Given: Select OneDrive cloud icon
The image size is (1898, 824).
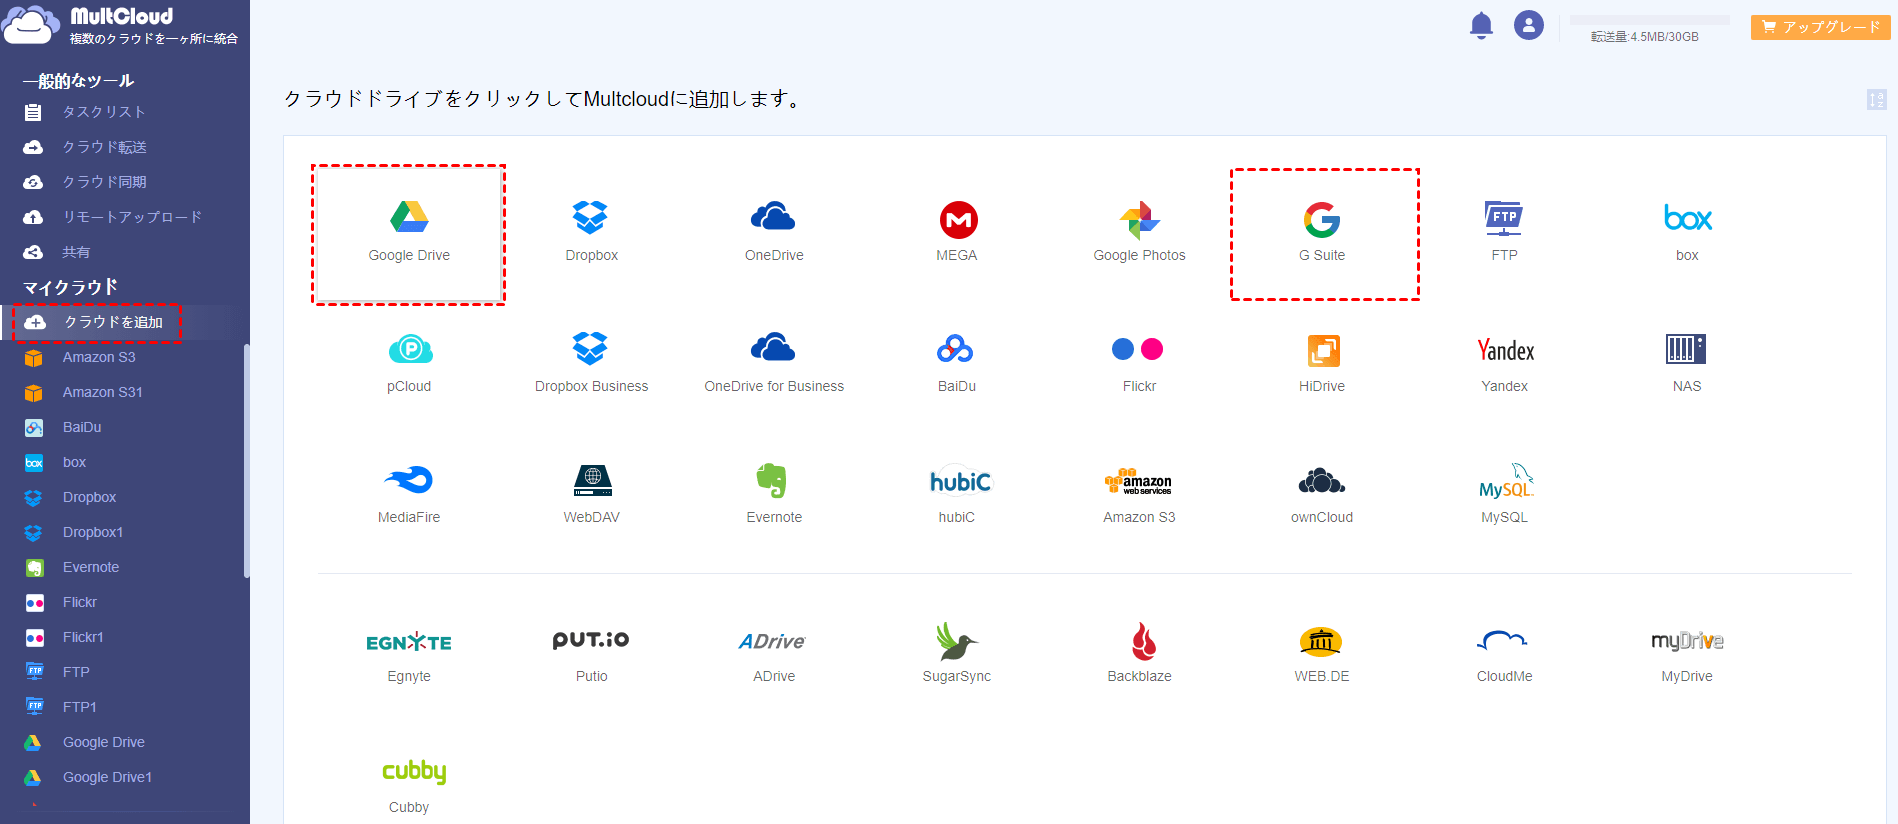Looking at the screenshot, I should [x=774, y=234].
